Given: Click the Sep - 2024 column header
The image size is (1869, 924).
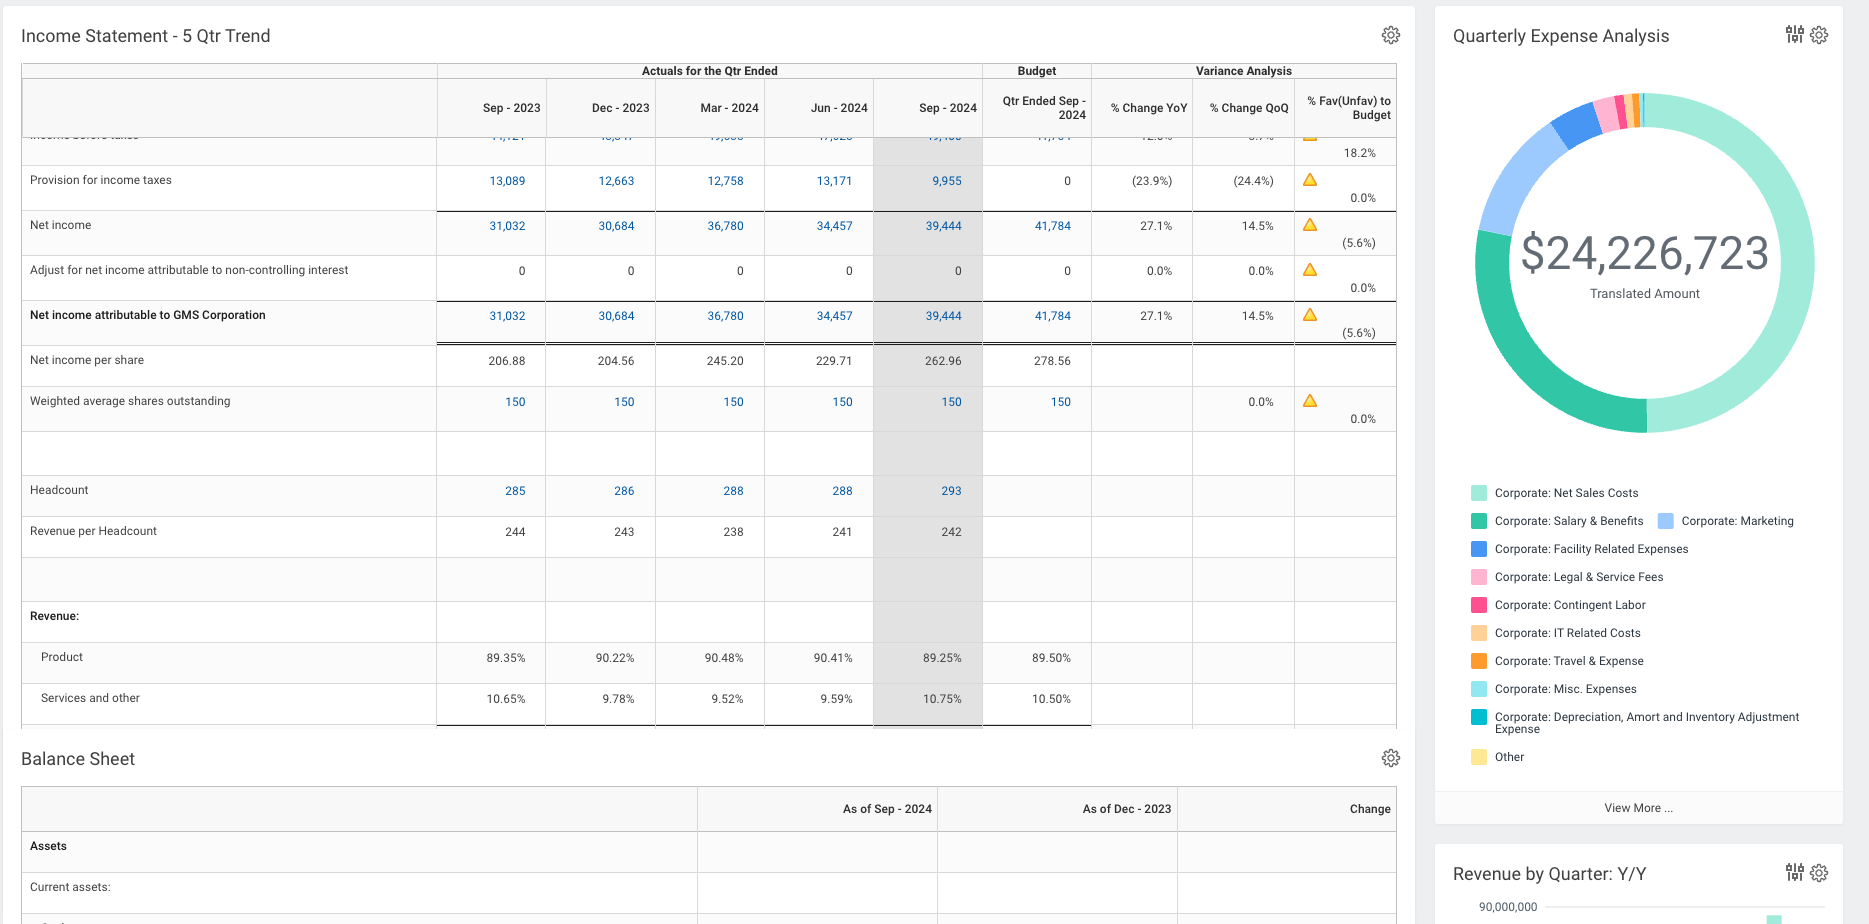Looking at the screenshot, I should (x=947, y=108).
